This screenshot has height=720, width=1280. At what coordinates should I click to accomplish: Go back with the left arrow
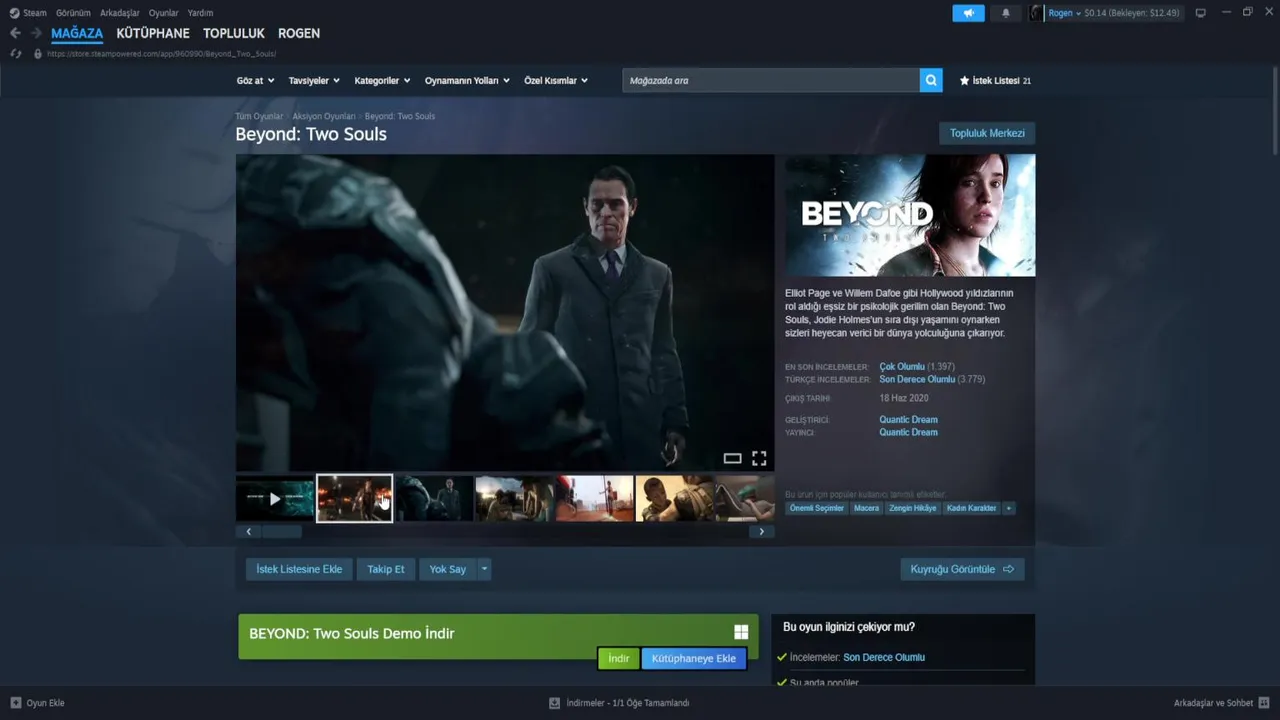[x=15, y=33]
